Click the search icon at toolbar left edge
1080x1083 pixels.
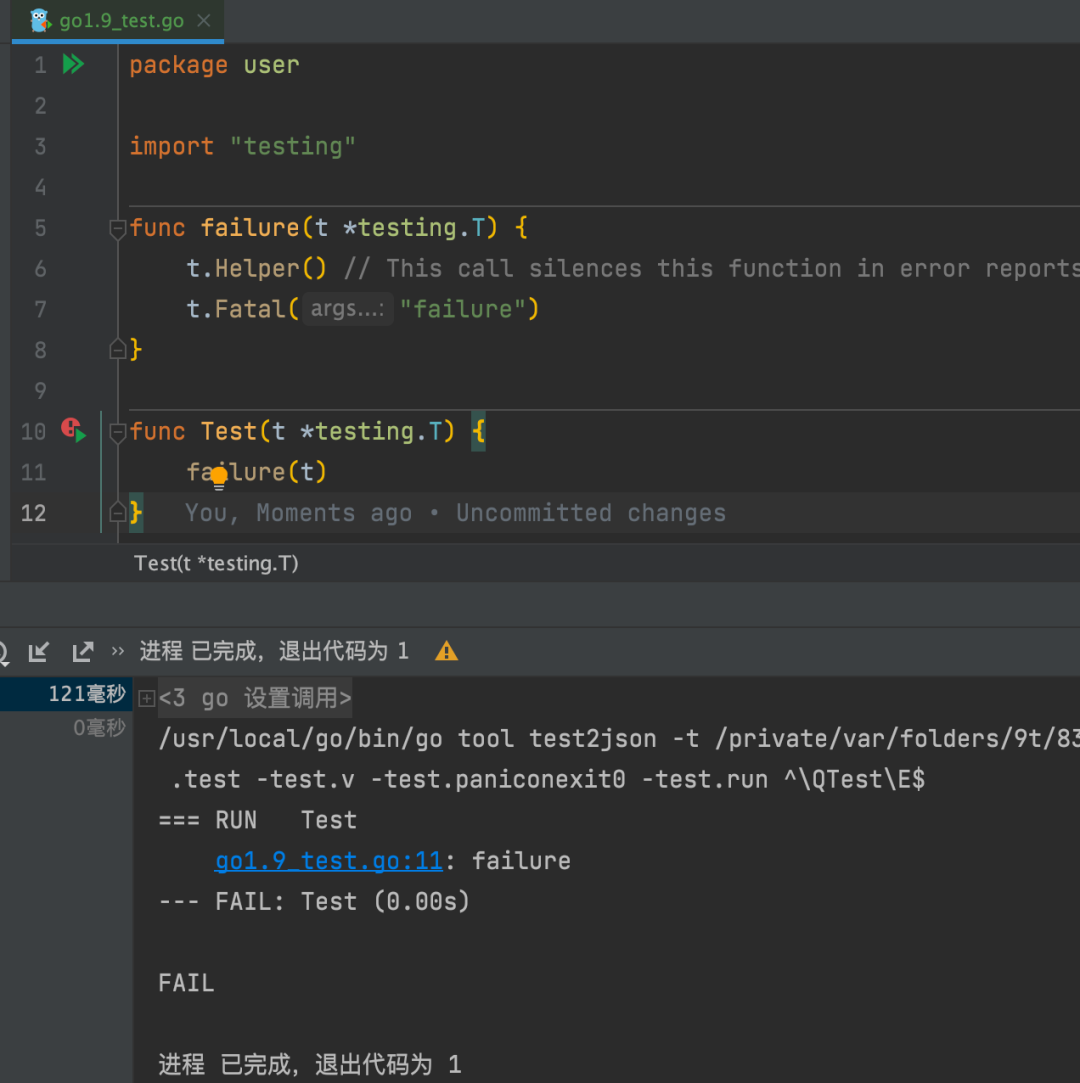(x=3, y=651)
